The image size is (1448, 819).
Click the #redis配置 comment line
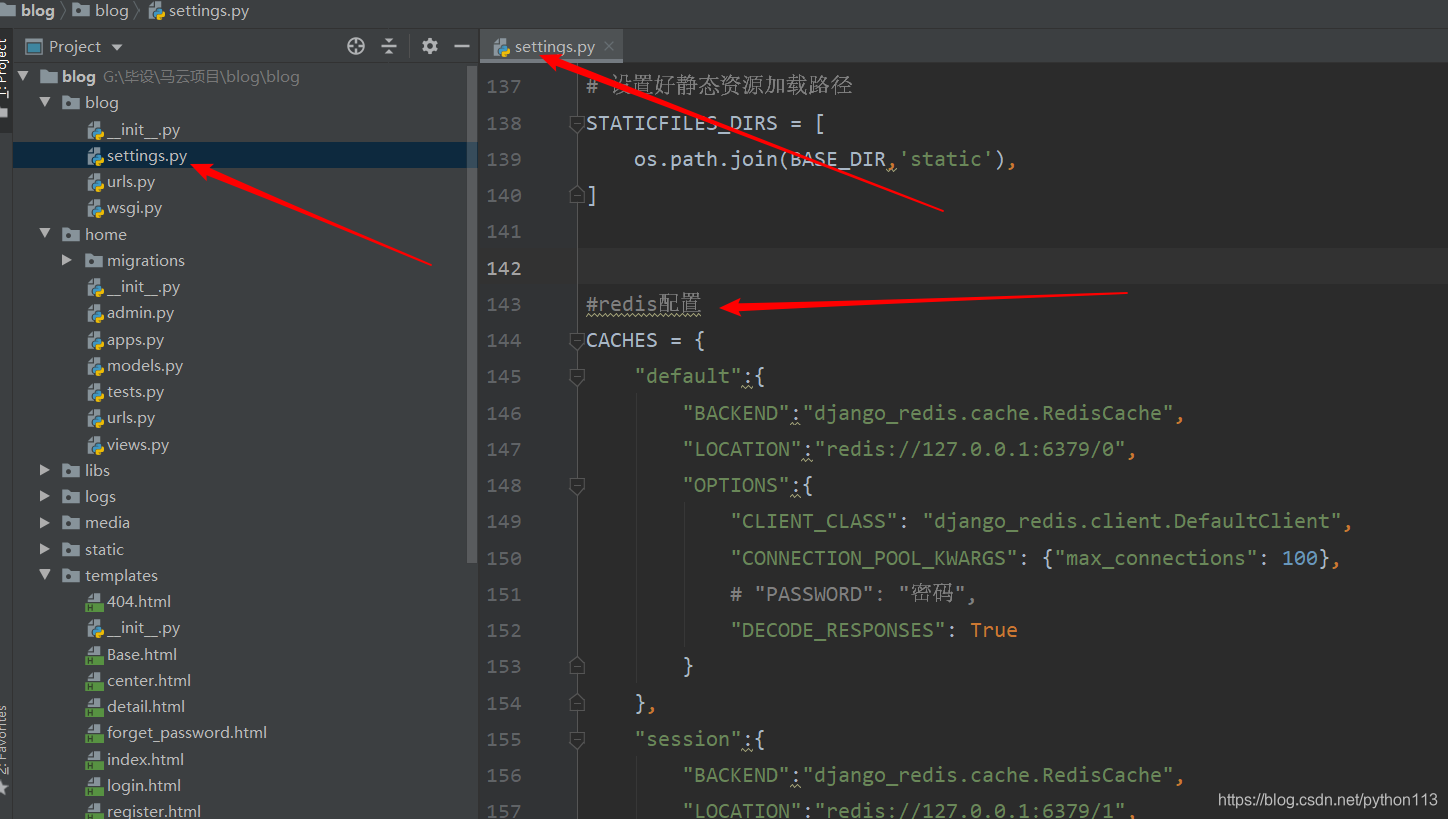[644, 304]
